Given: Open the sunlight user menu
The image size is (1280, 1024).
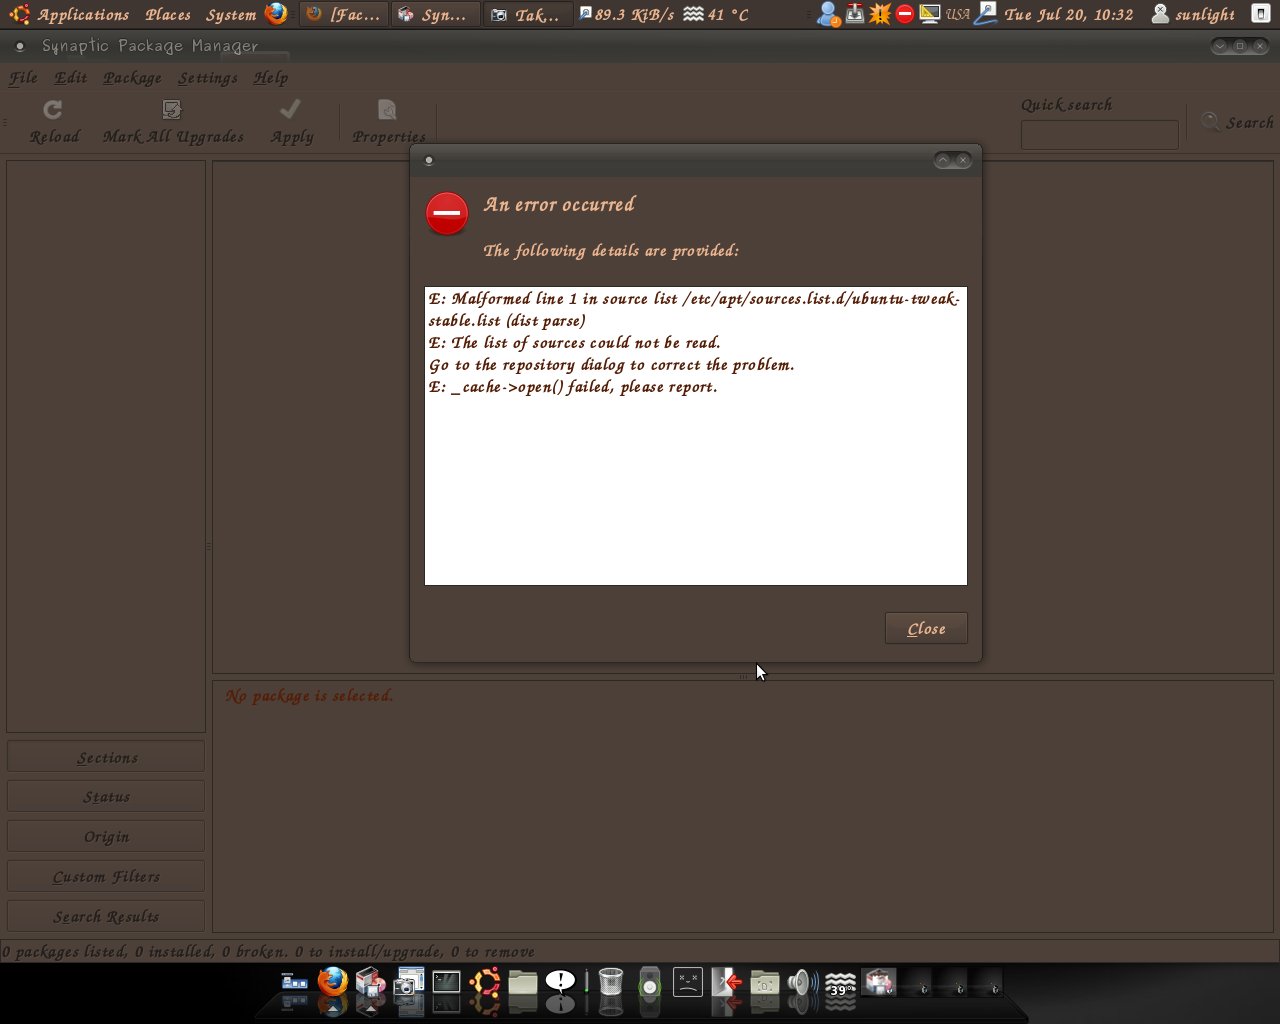Looking at the screenshot, I should (1192, 14).
